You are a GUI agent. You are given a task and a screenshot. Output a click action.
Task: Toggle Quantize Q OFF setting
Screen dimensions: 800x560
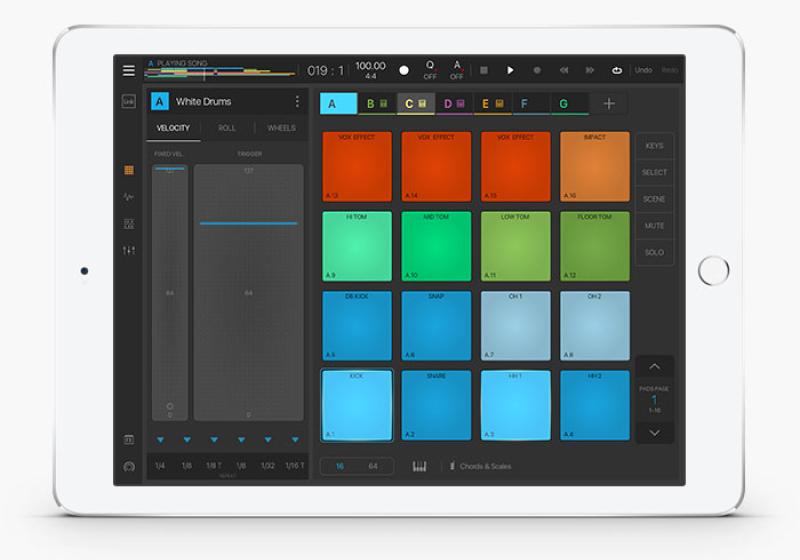tap(430, 70)
